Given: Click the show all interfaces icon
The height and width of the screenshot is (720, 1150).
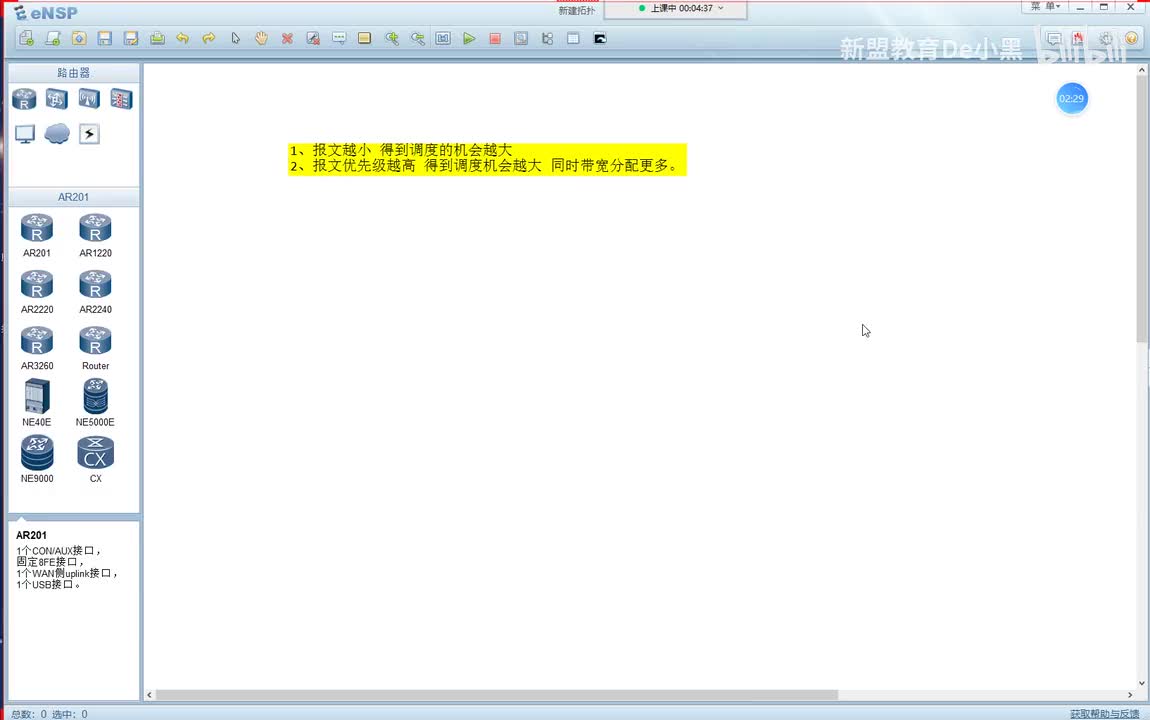Looking at the screenshot, I should (547, 38).
